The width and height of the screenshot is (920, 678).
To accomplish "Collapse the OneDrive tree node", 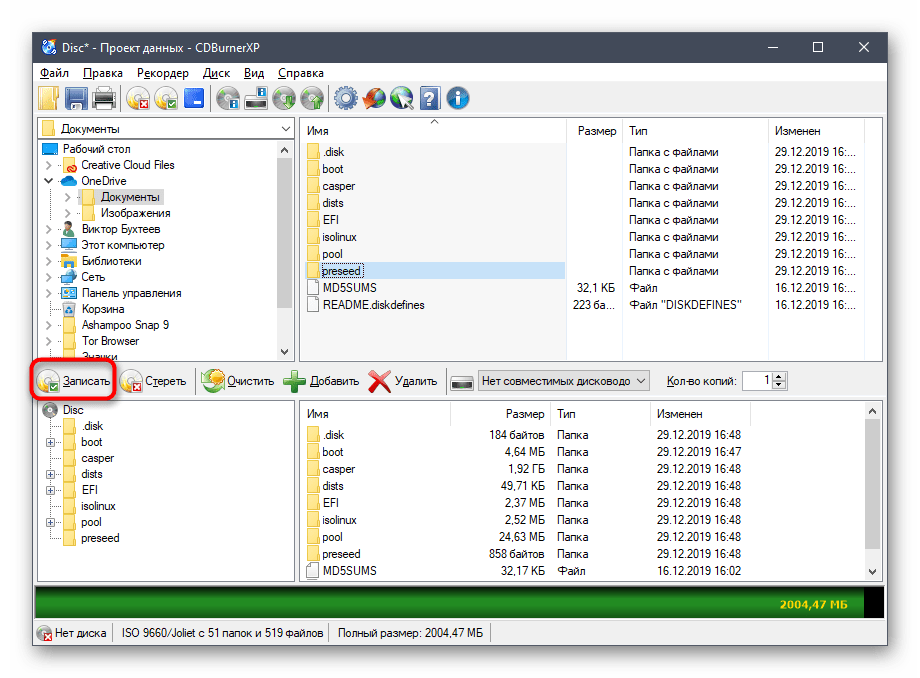I will click(49, 181).
